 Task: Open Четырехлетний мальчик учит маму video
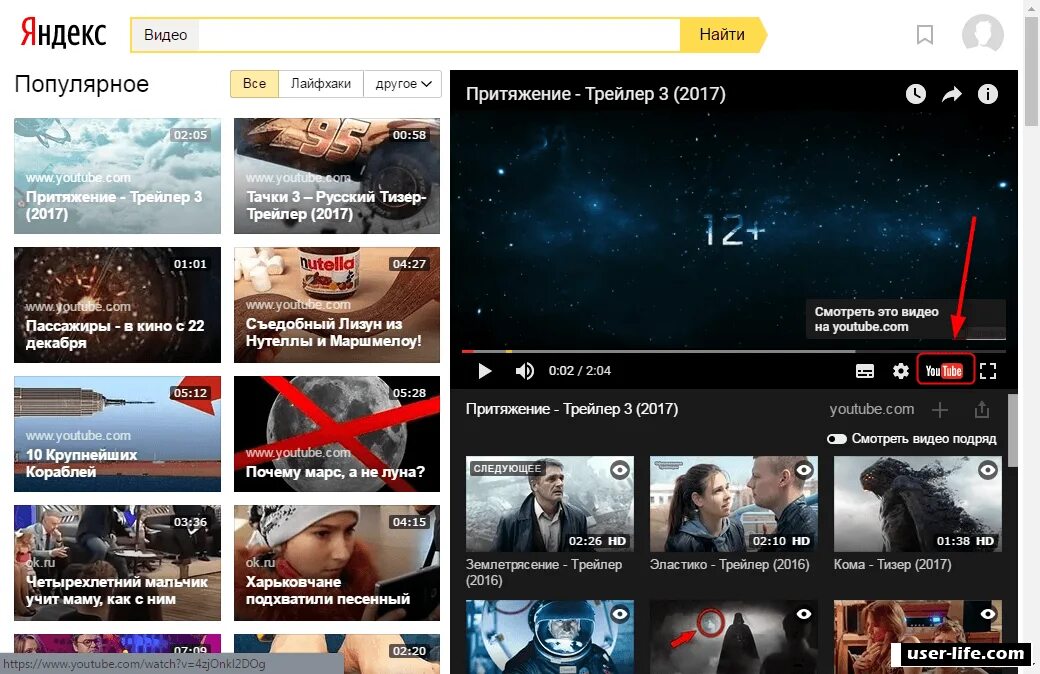click(117, 563)
